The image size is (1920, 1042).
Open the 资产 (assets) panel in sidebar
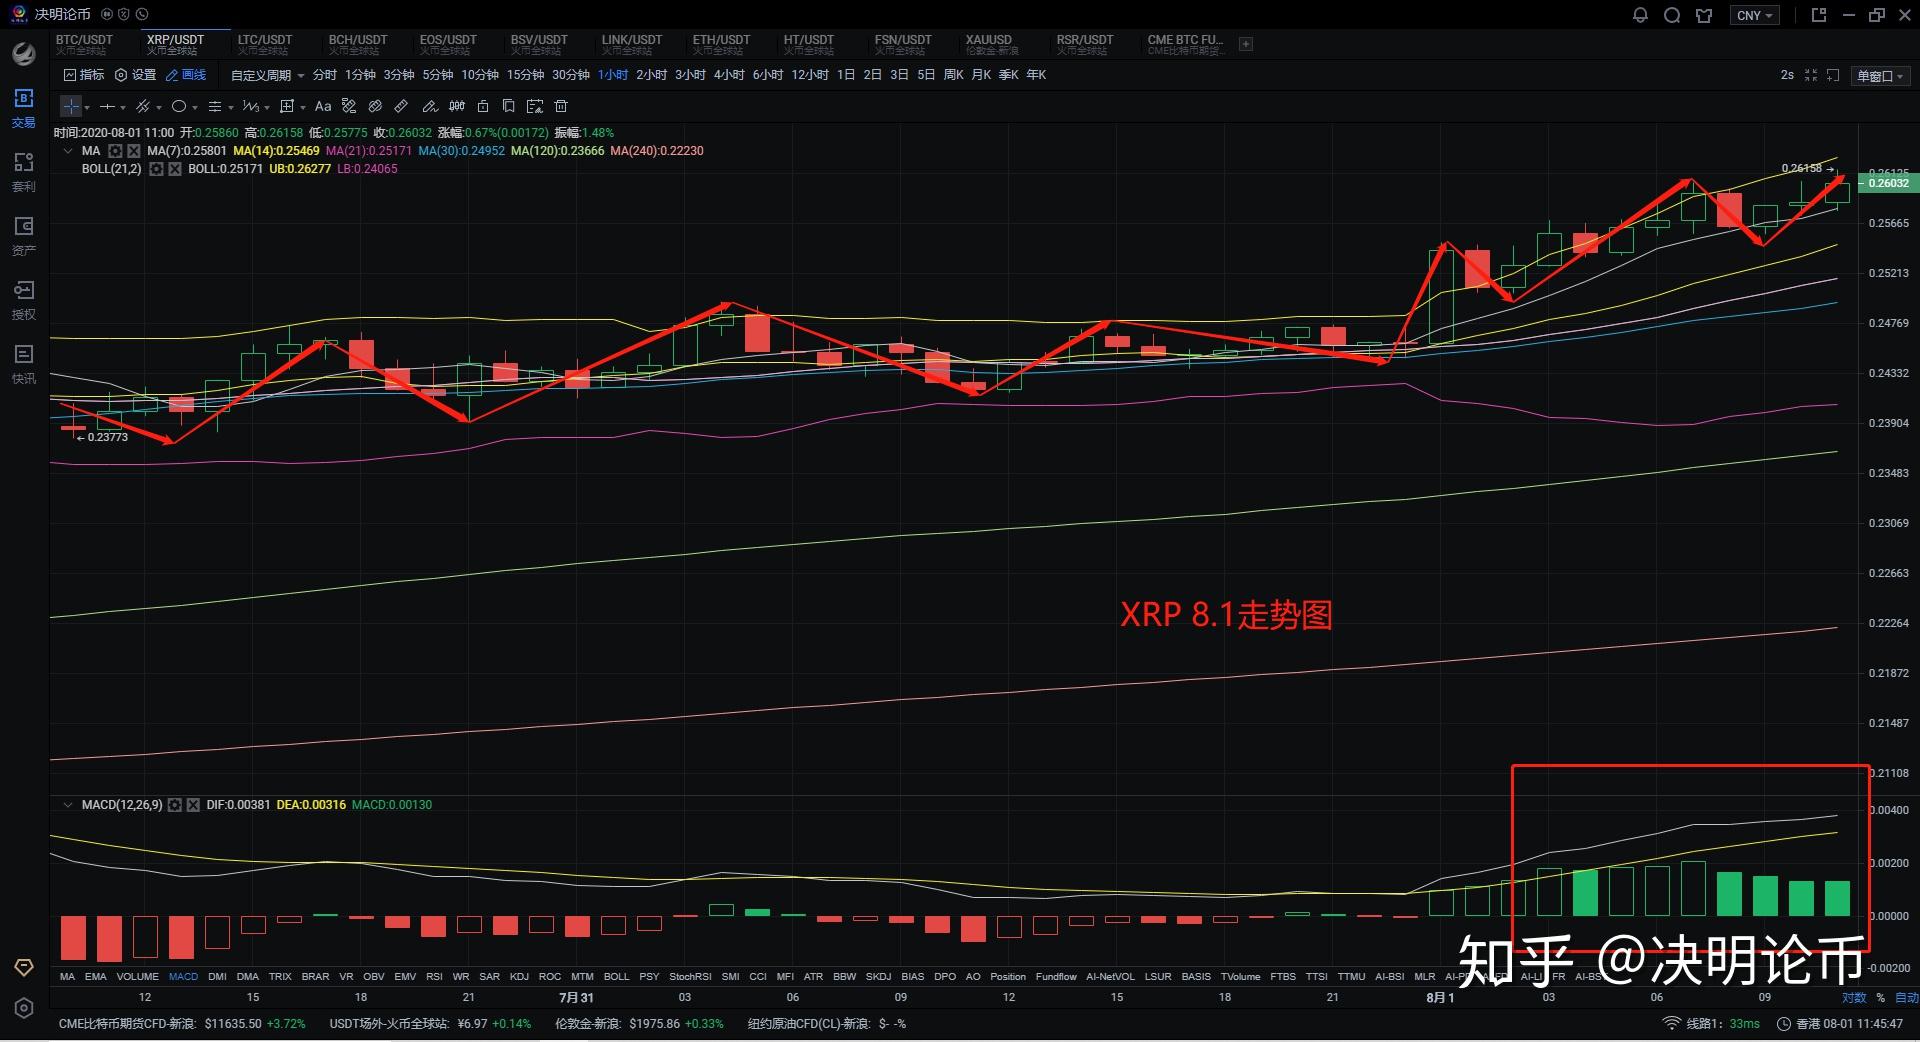pos(23,233)
